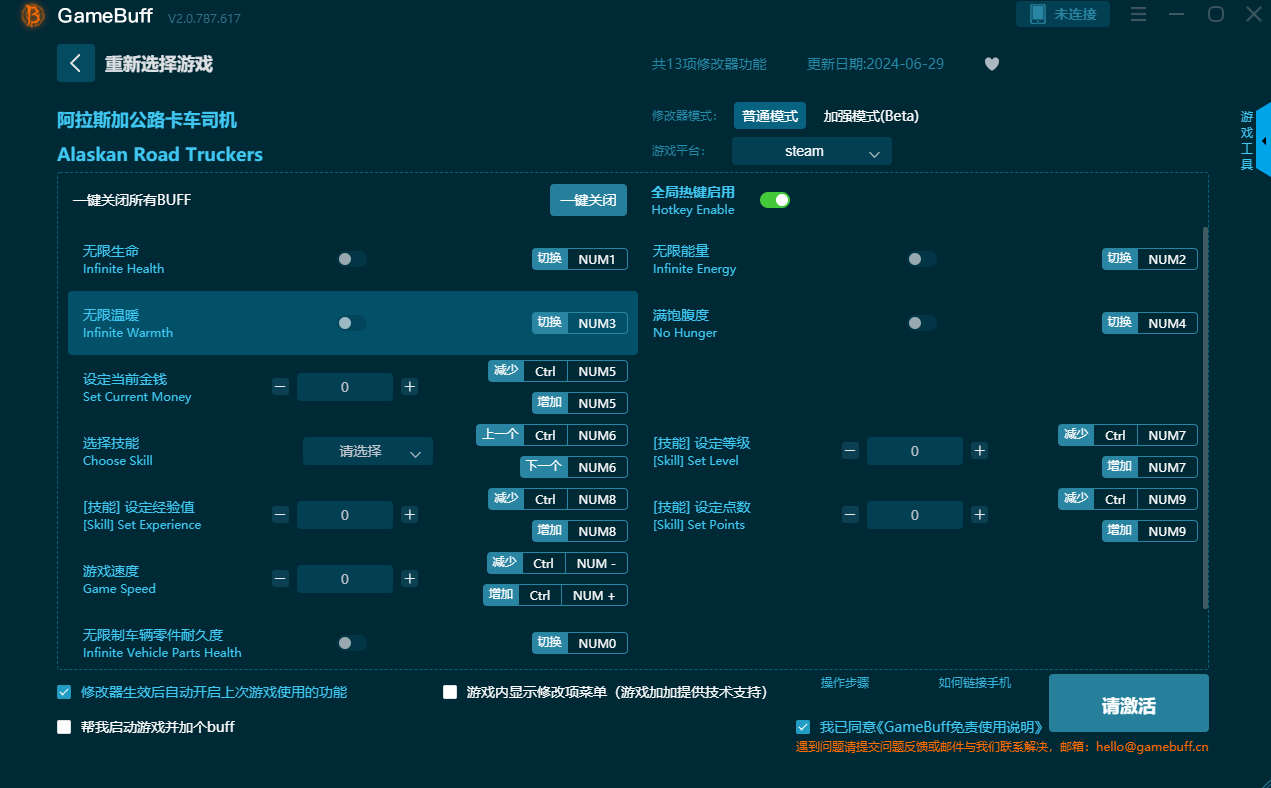Viewport: 1271px width, 788px height.
Task: Click the heart favorite icon
Action: [x=991, y=64]
